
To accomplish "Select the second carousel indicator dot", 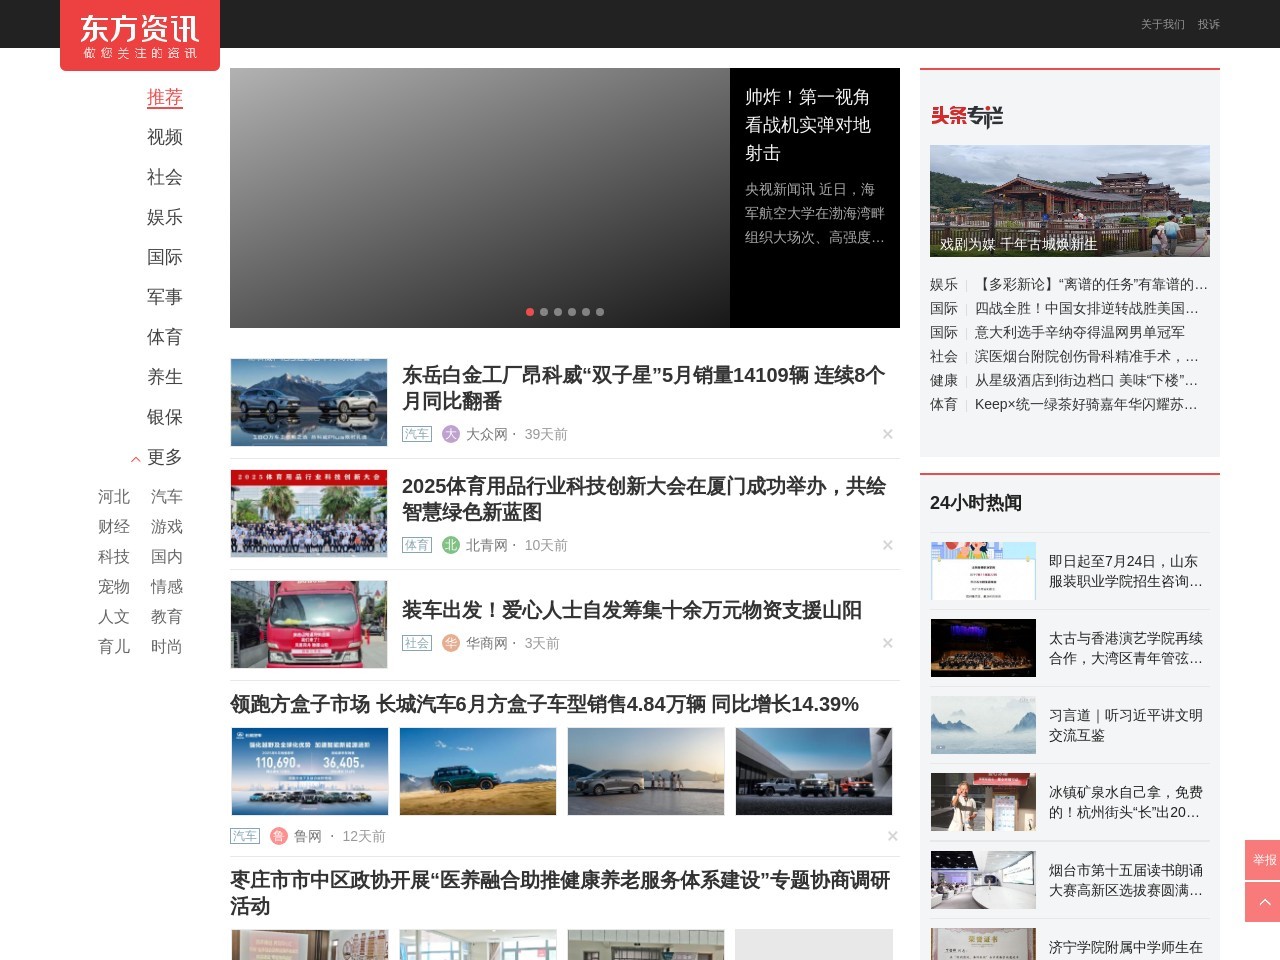I will (x=544, y=312).
